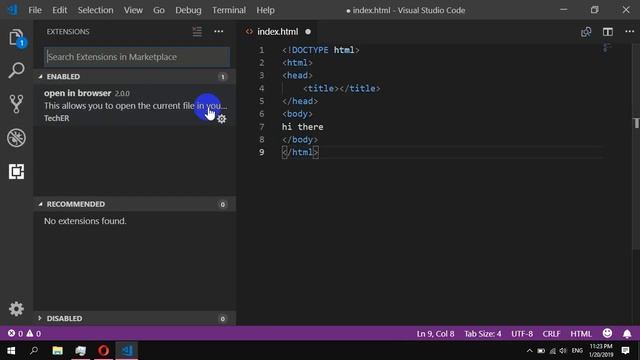Click the DOCTYPE html line in editor
The width and height of the screenshot is (640, 360).
pyautogui.click(x=321, y=50)
